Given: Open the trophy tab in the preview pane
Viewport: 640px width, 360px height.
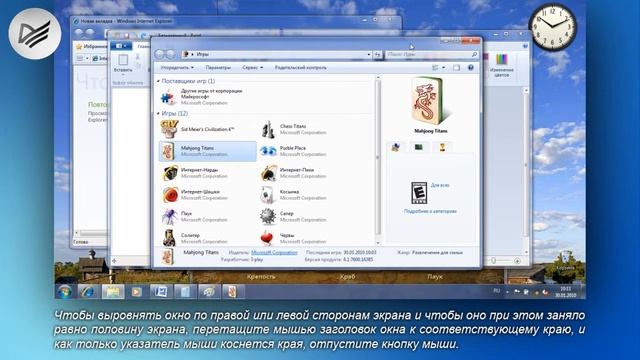Looking at the screenshot, I should point(442,147).
